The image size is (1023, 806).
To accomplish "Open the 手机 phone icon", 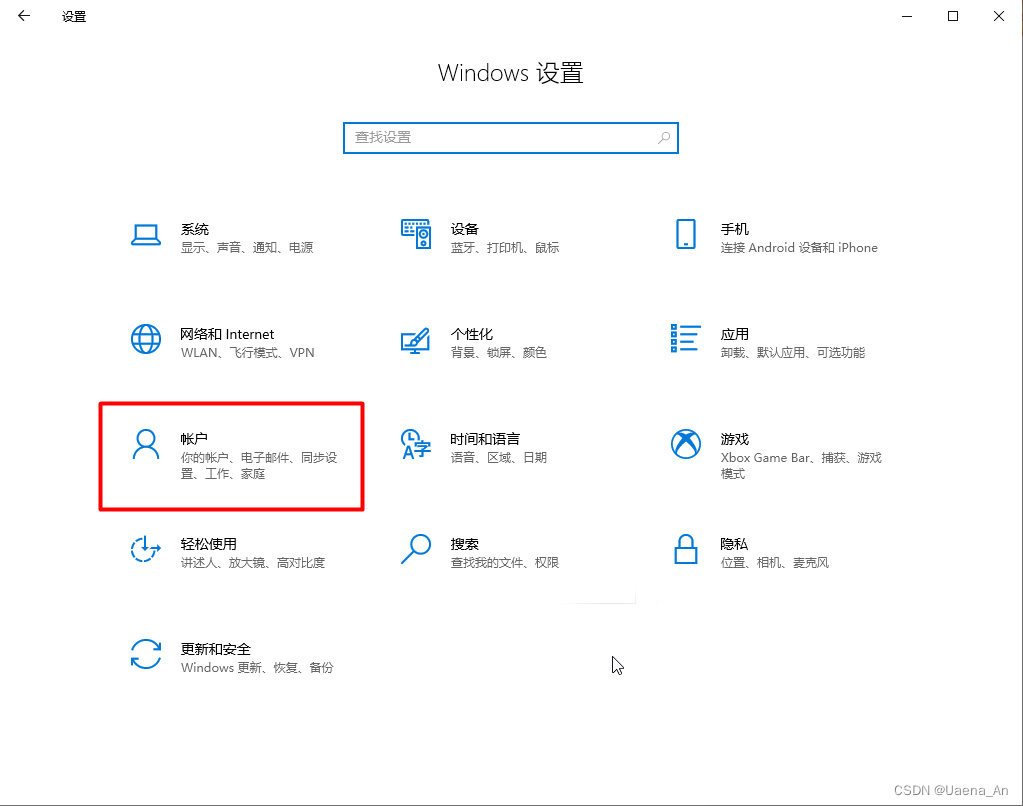I will 686,234.
